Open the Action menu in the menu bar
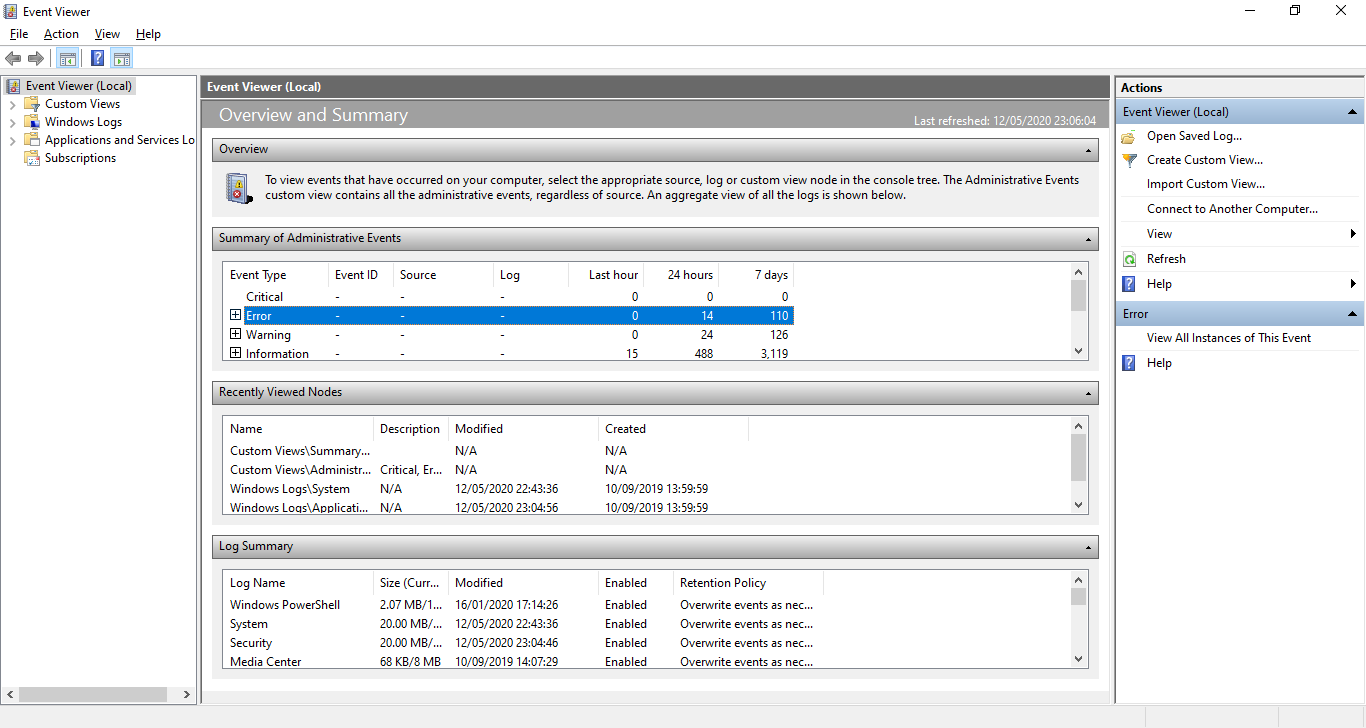The width and height of the screenshot is (1366, 728). [61, 34]
